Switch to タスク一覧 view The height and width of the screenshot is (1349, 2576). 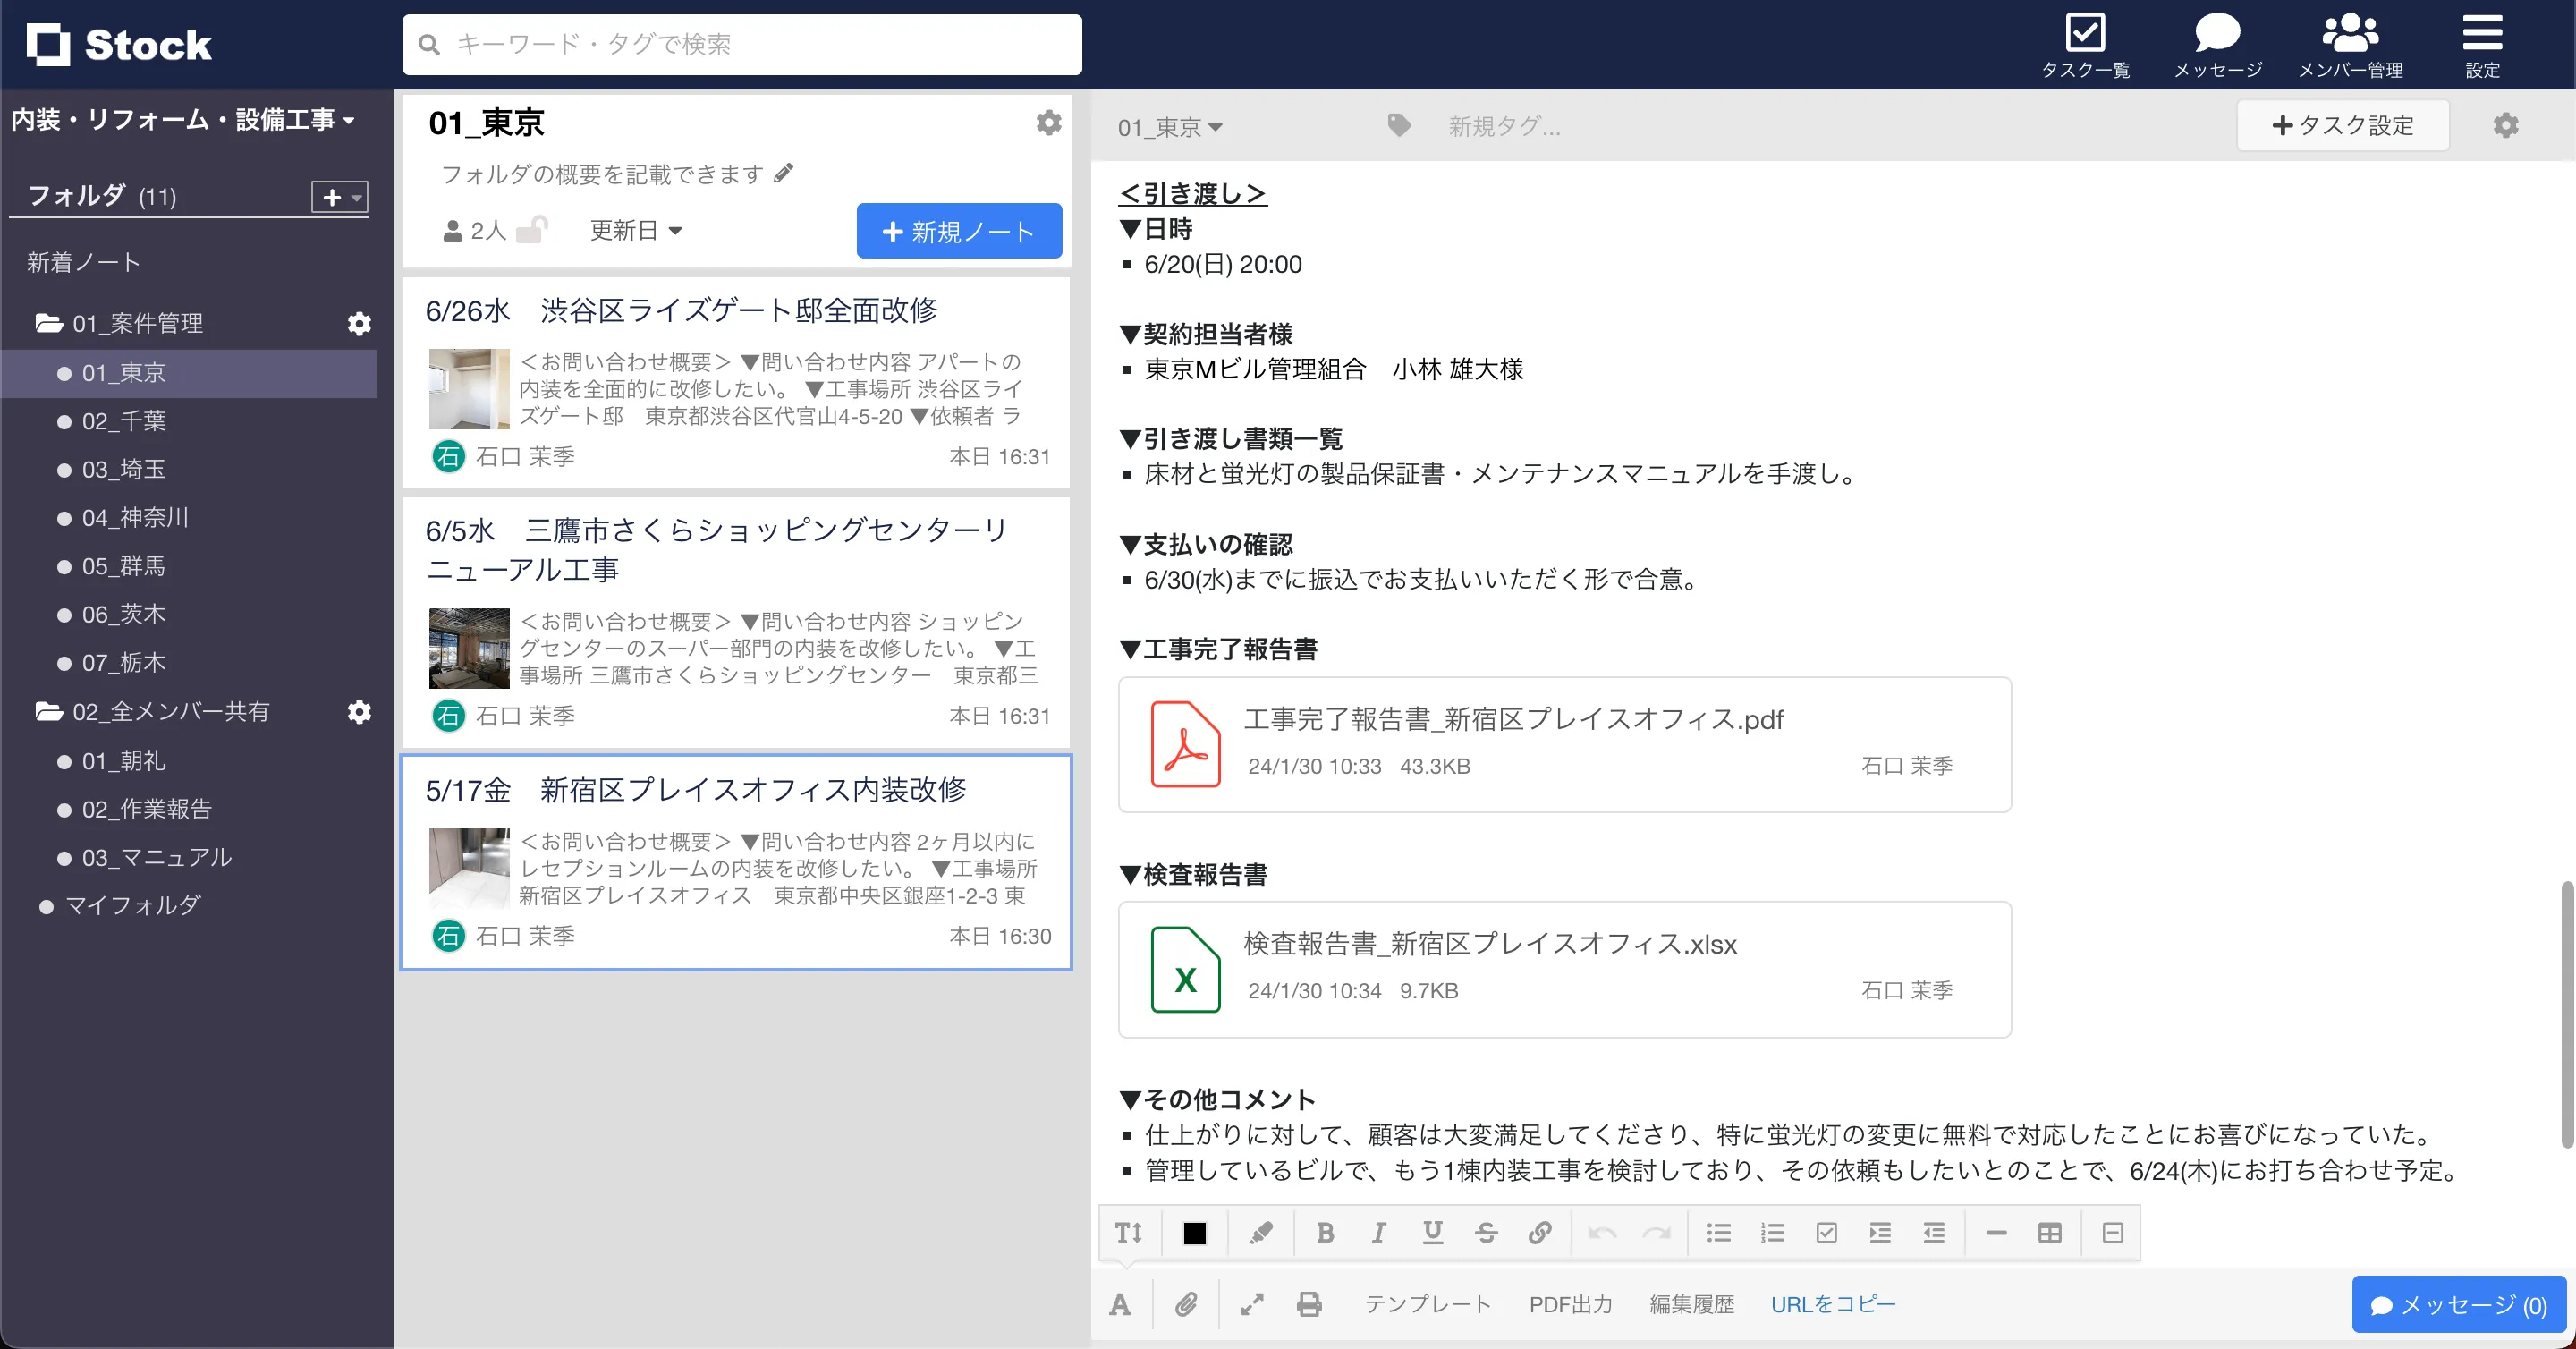pos(2087,42)
